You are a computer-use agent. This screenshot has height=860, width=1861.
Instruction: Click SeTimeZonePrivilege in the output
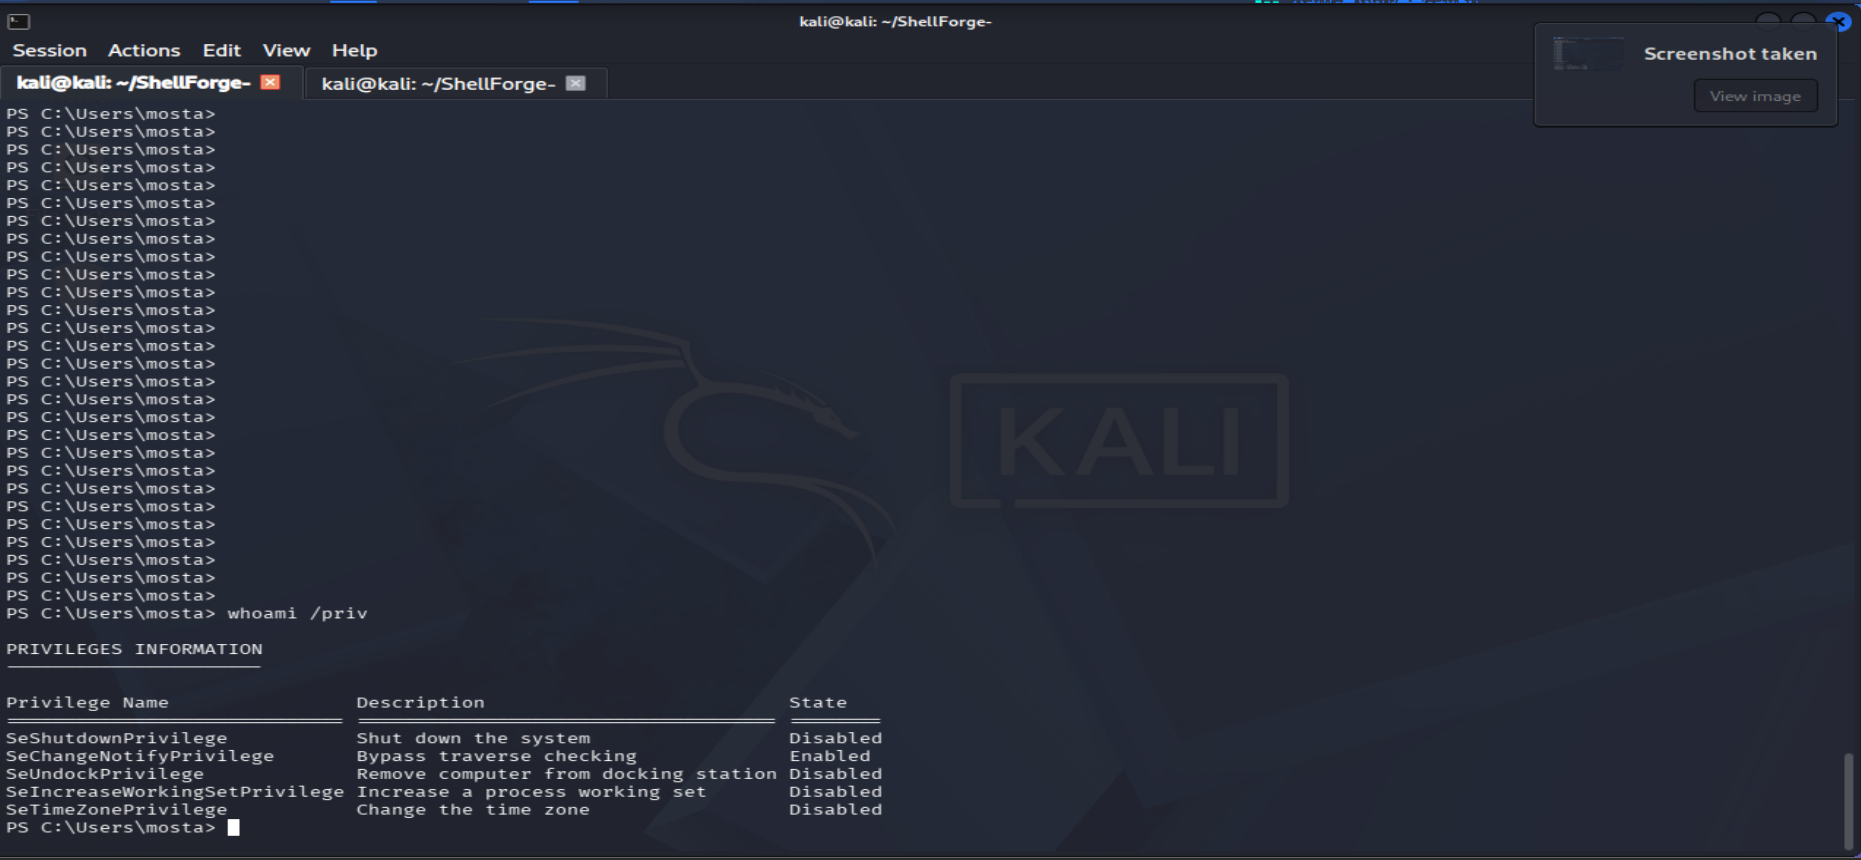pos(116,810)
